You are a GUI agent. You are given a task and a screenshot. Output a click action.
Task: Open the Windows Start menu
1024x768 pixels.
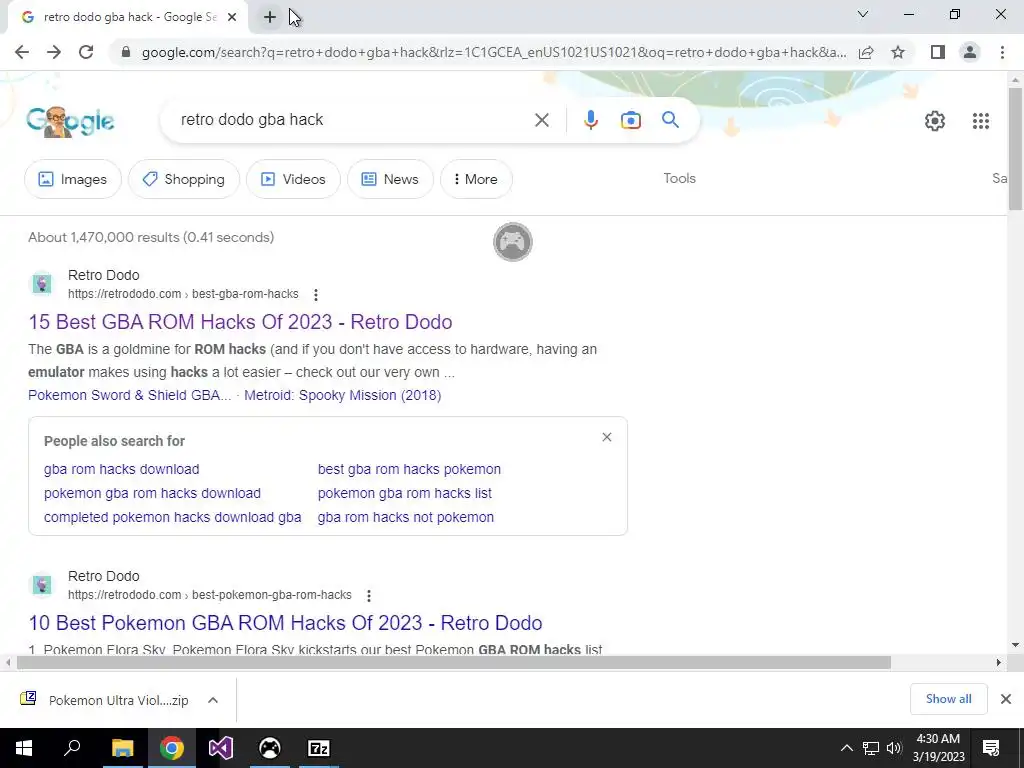pyautogui.click(x=24, y=748)
